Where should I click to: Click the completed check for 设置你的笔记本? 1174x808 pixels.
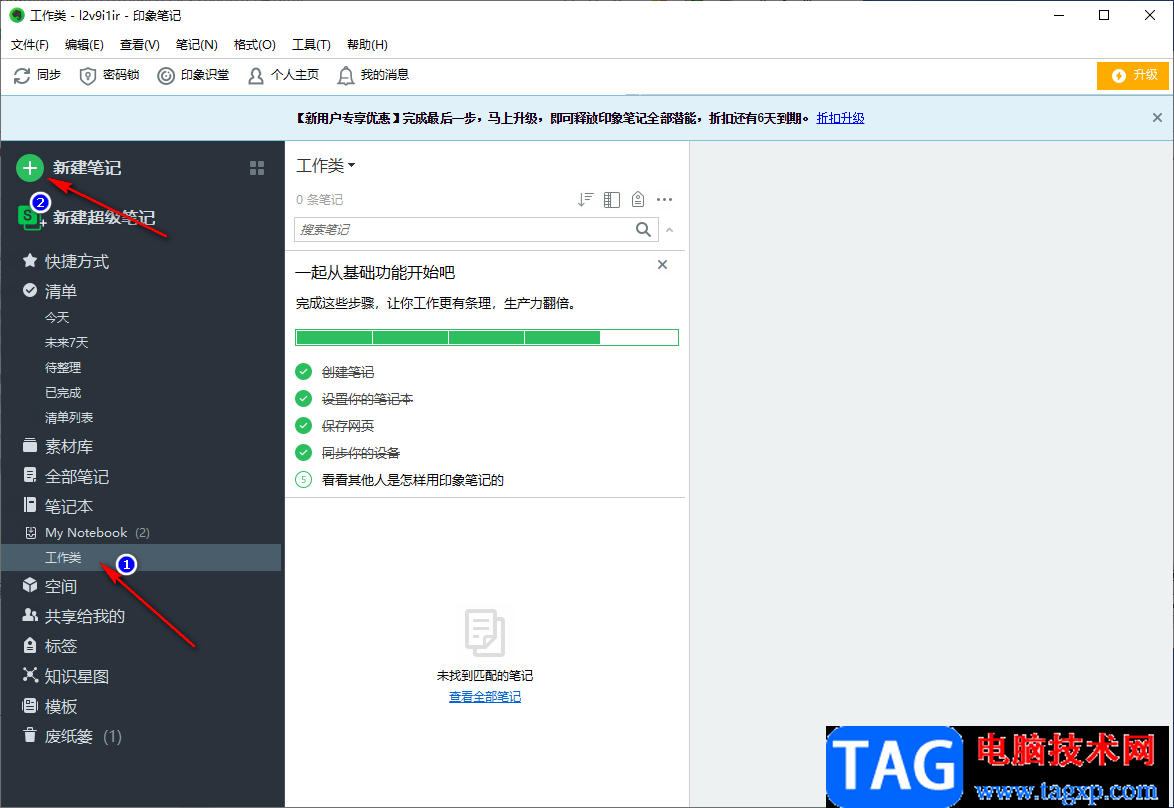coord(303,398)
